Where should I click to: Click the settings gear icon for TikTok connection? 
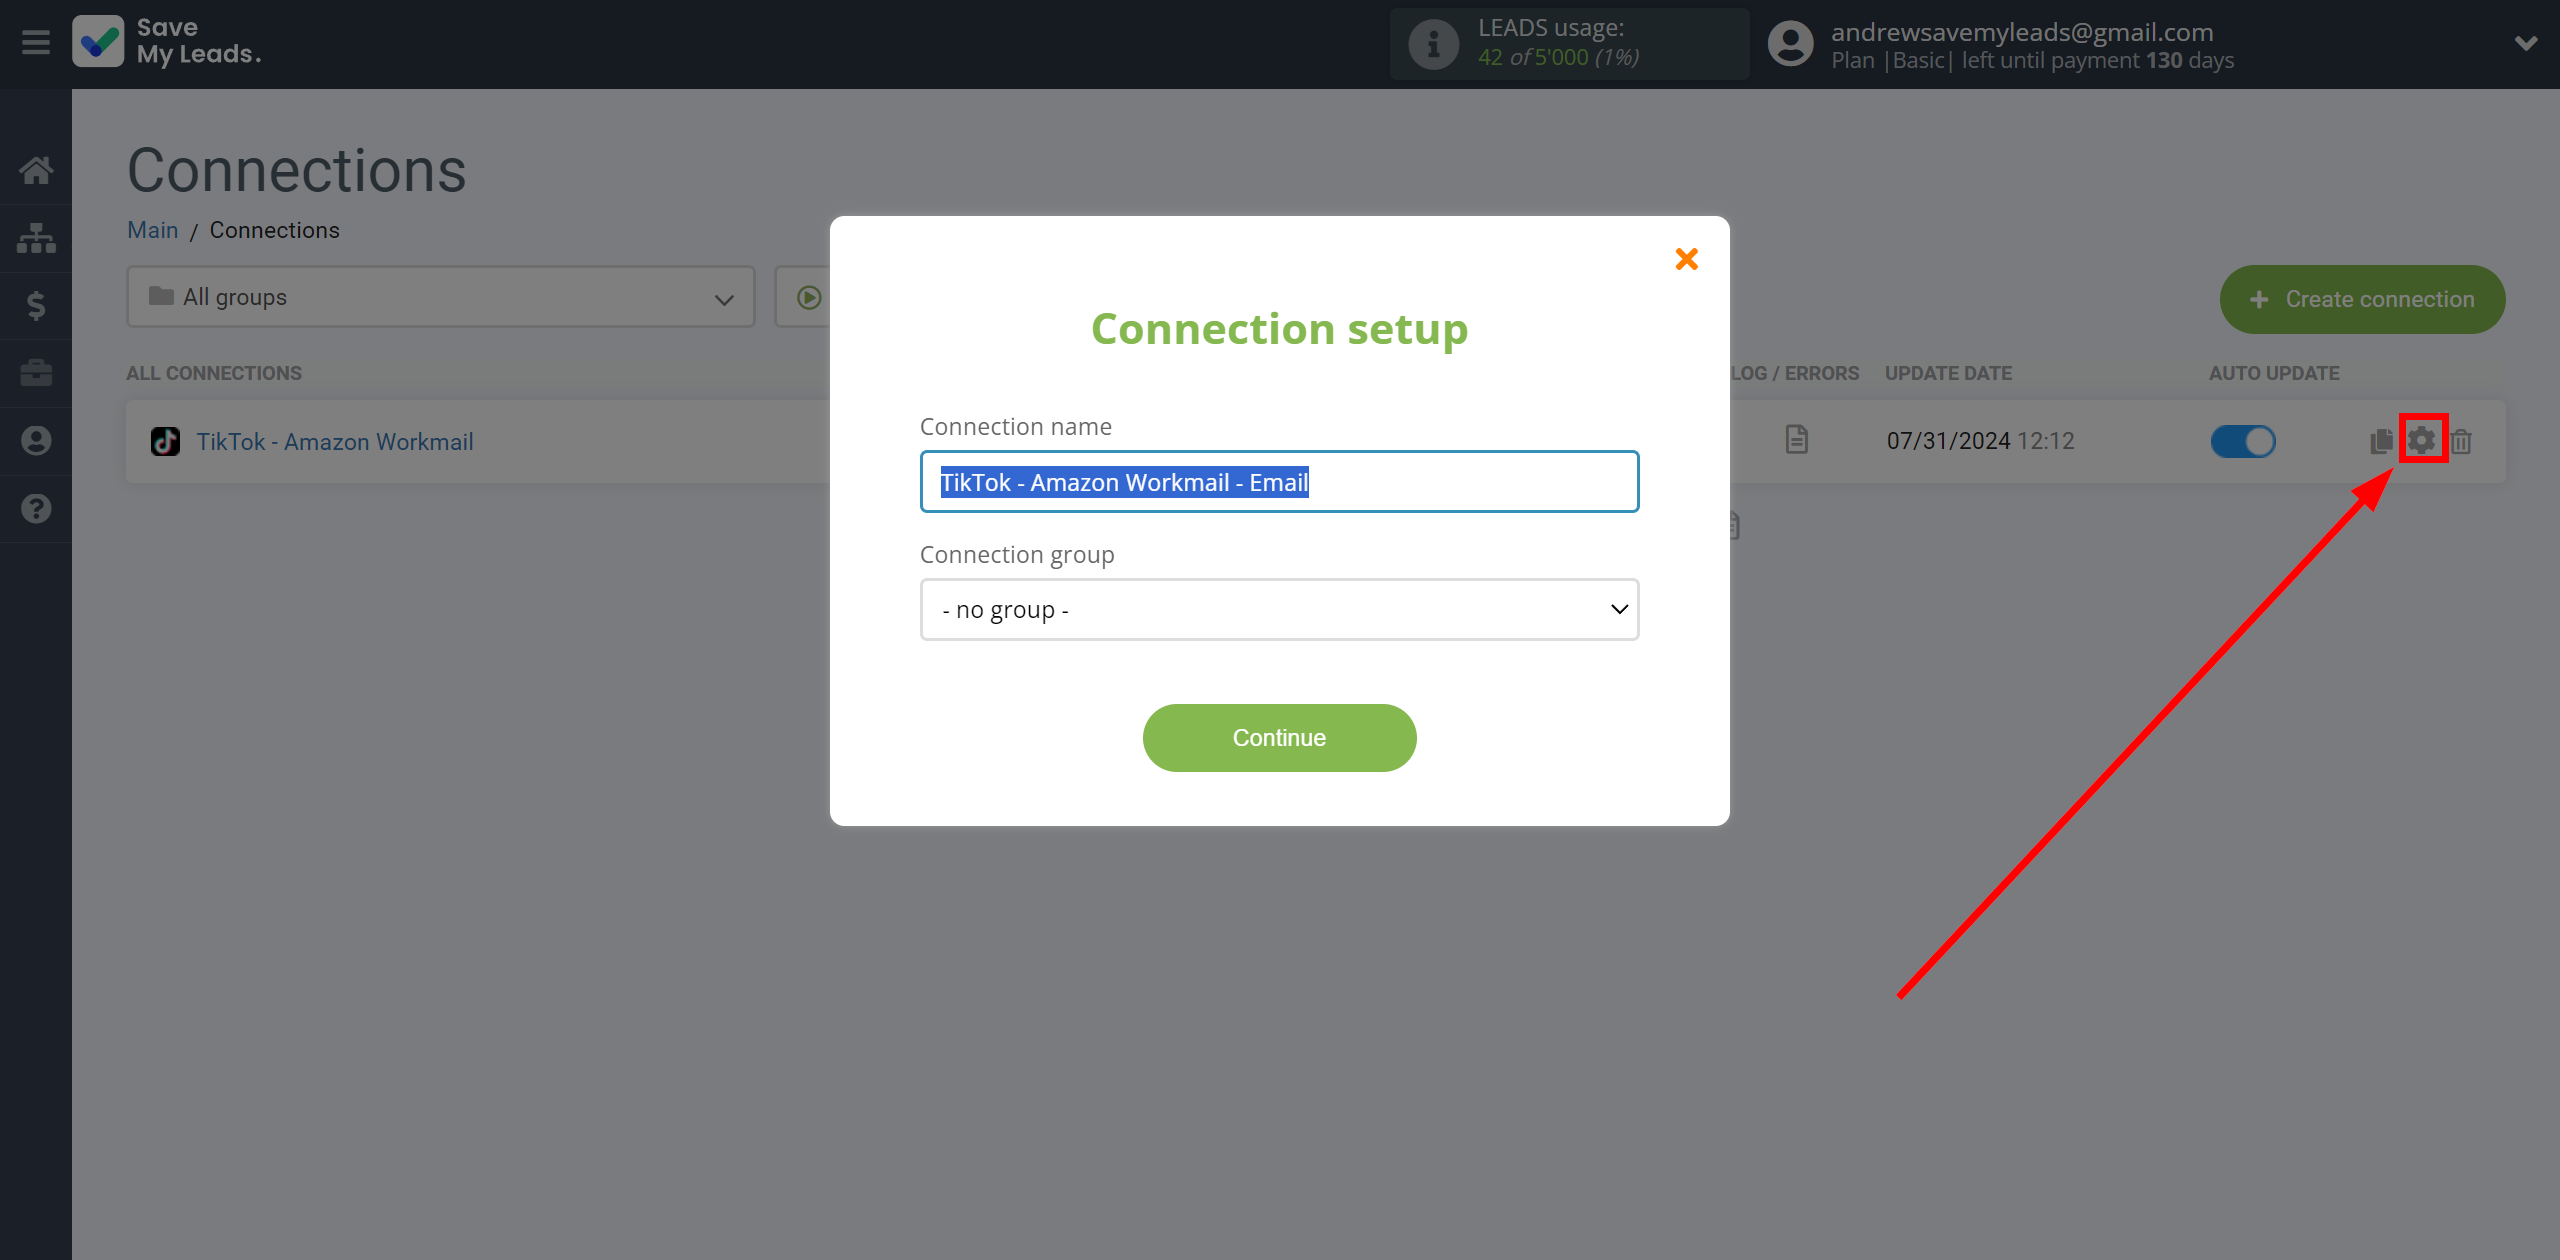[x=2421, y=439]
